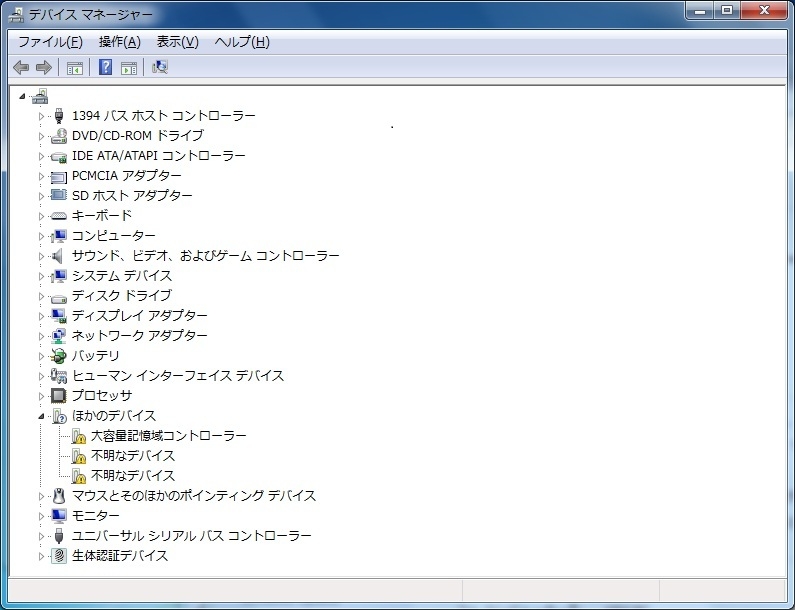Expand ユニバーサル シリアル バス コントローラー node
This screenshot has width=795, height=610.
42,536
